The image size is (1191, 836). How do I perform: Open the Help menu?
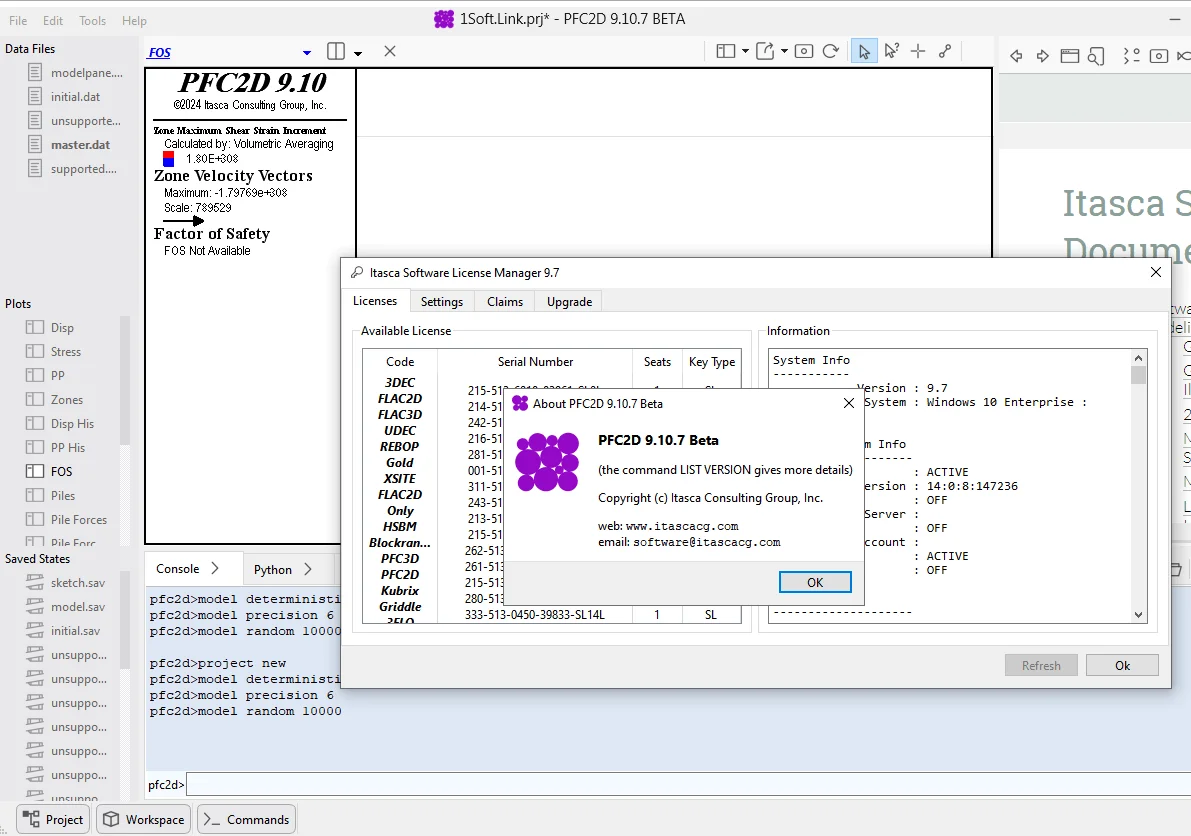(134, 21)
